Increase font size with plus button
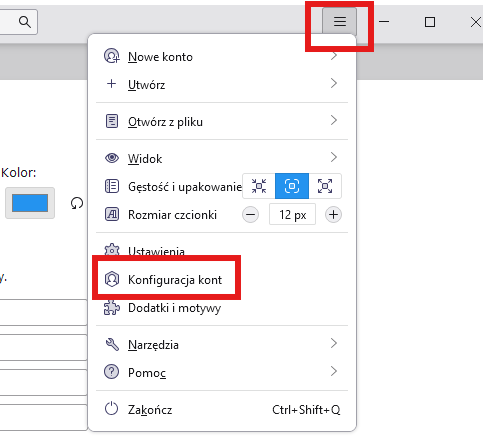The width and height of the screenshot is (483, 447). [x=333, y=215]
